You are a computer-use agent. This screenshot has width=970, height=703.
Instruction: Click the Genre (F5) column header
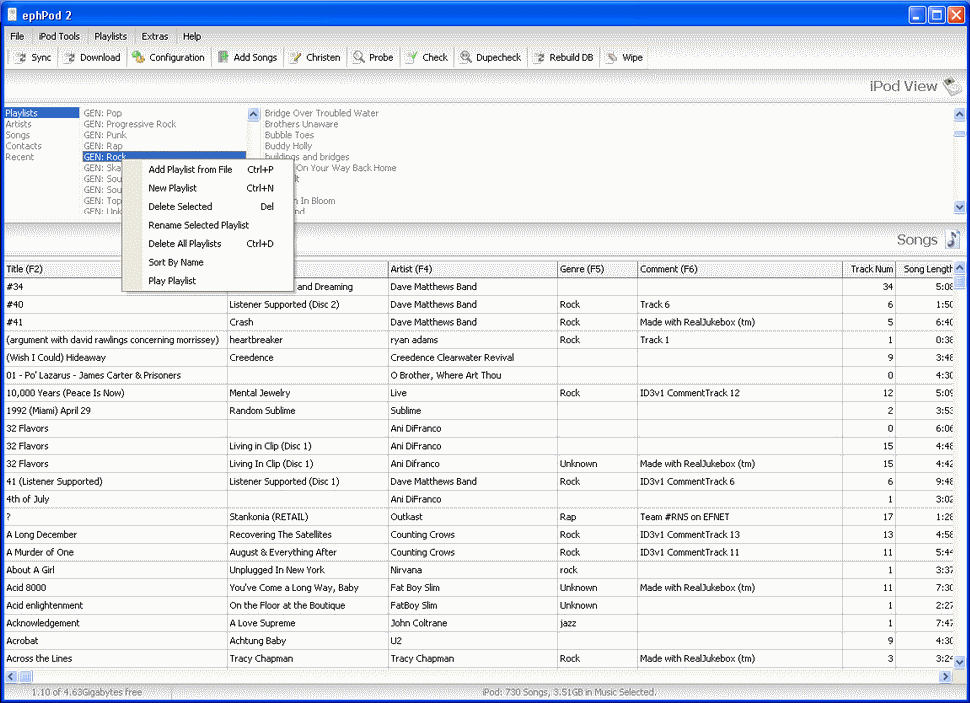tap(597, 269)
